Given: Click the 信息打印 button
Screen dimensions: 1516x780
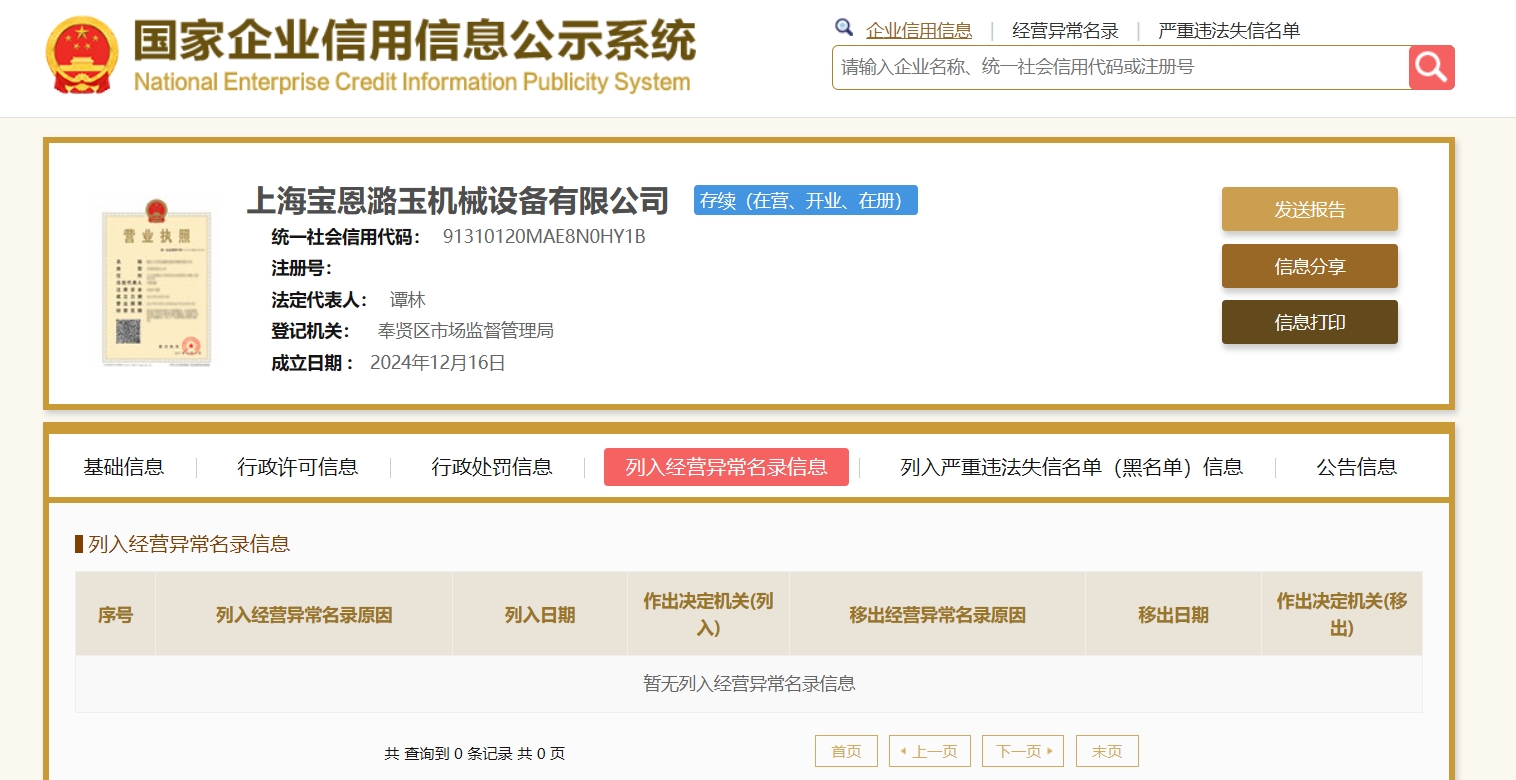Looking at the screenshot, I should (x=1310, y=322).
